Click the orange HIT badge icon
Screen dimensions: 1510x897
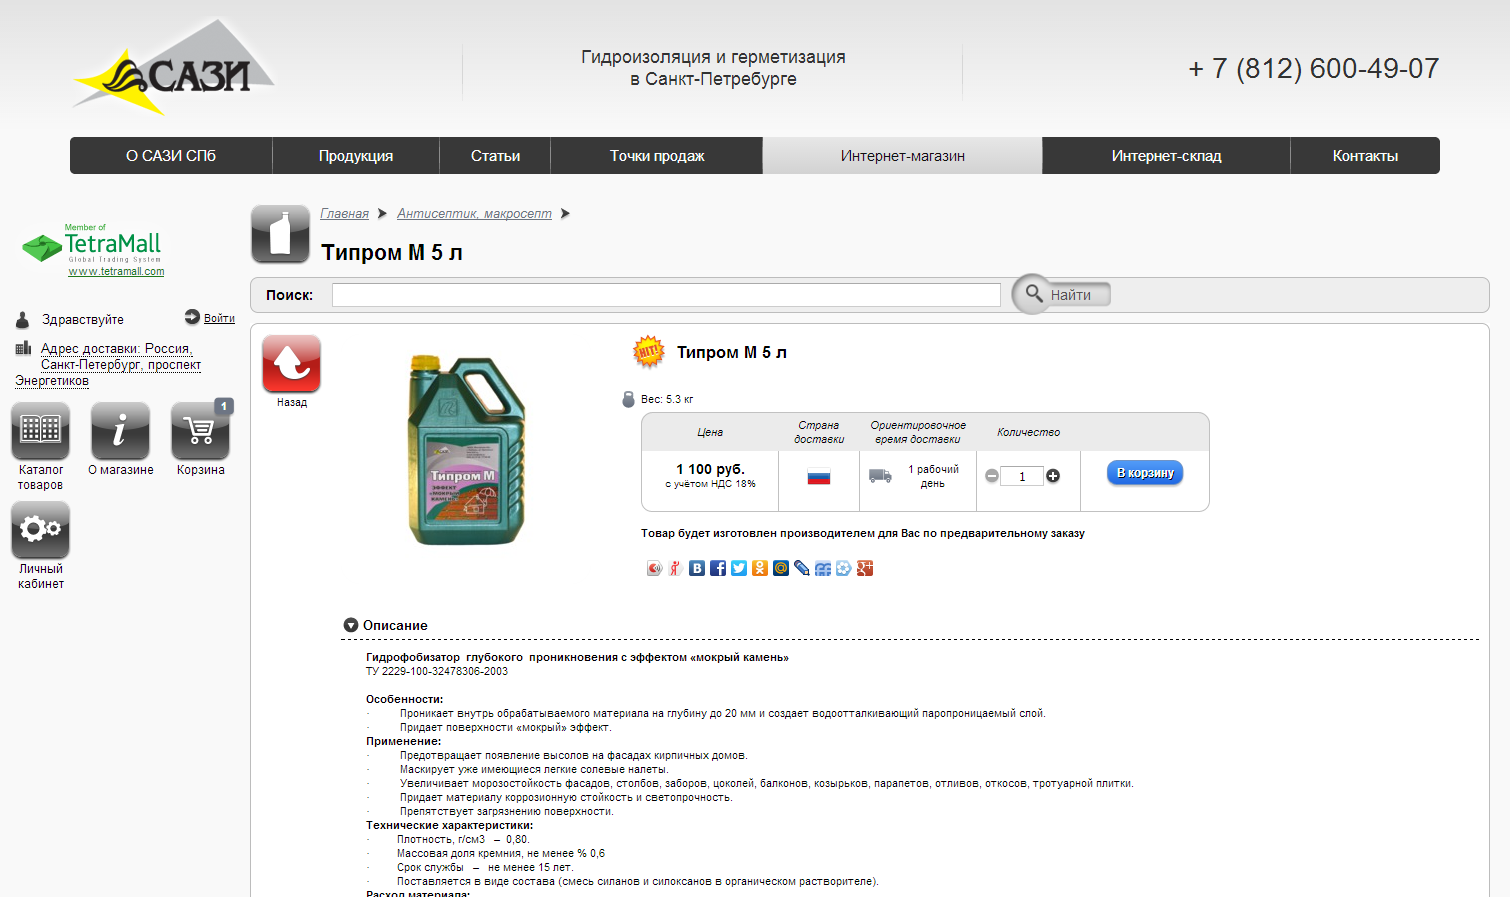pyautogui.click(x=649, y=351)
